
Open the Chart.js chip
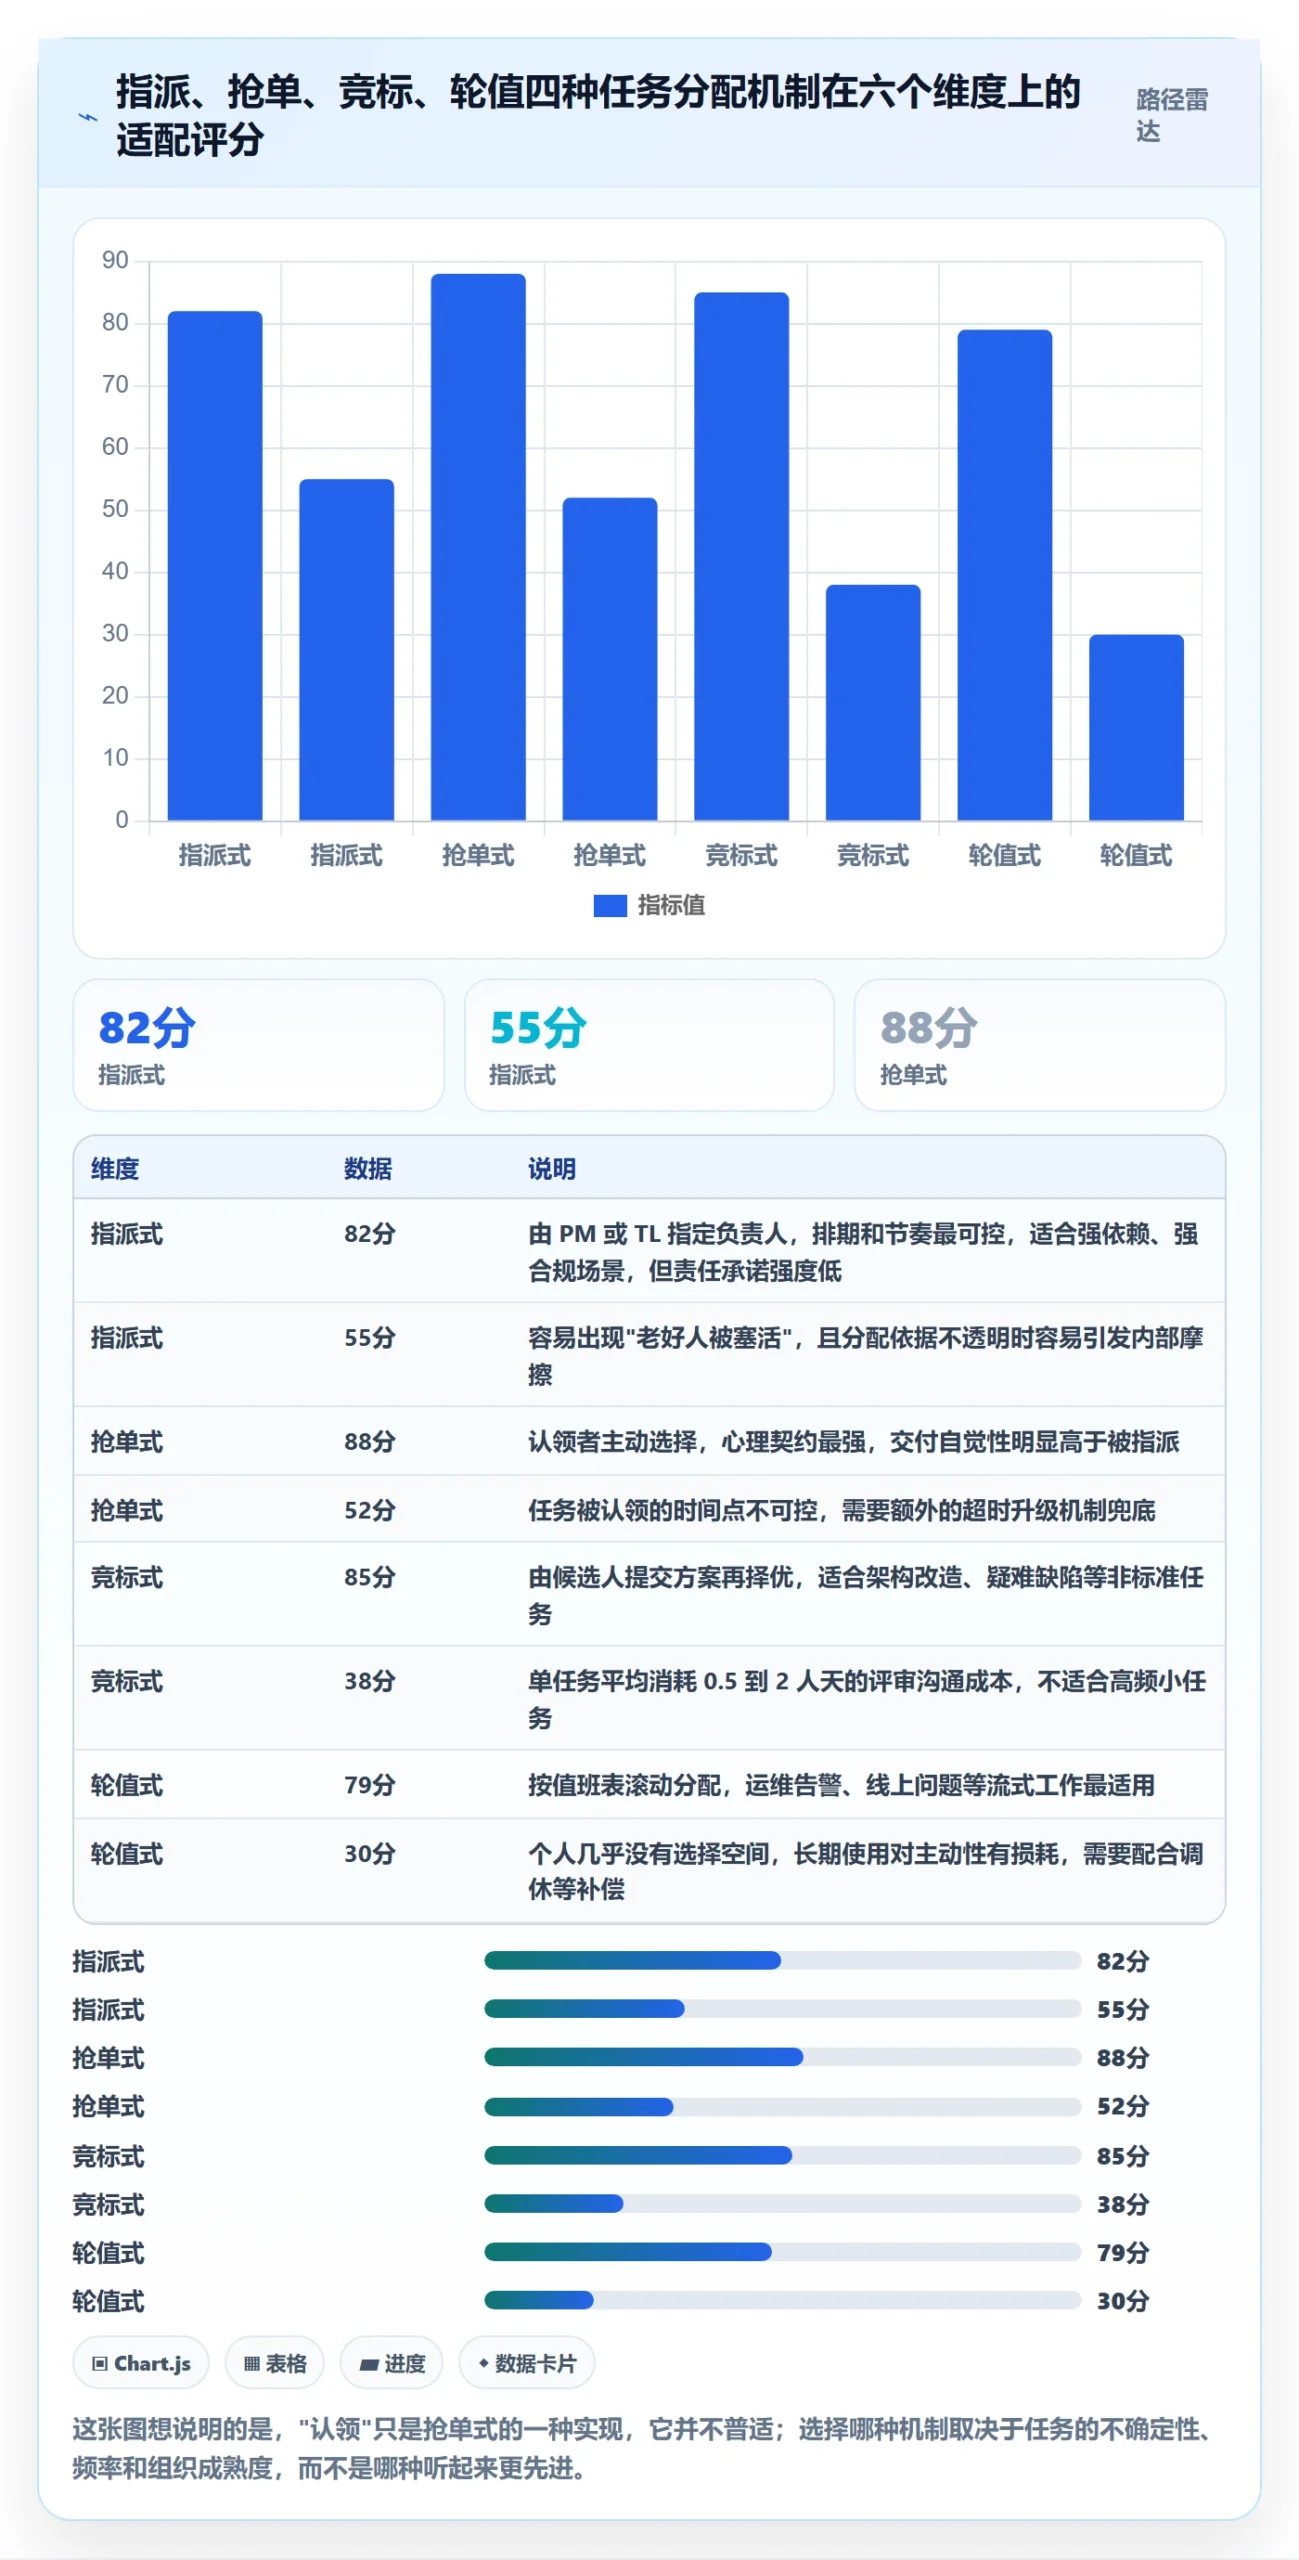point(141,2363)
